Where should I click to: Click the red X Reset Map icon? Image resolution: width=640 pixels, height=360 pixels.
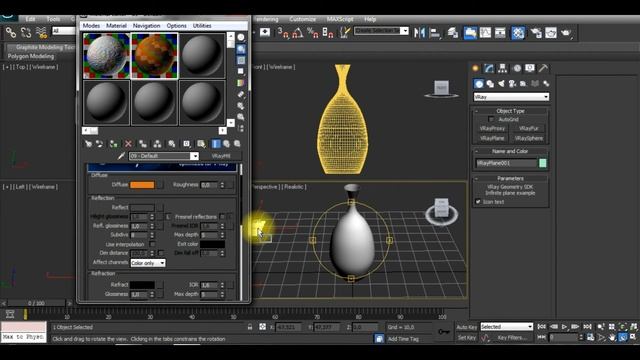click(x=128, y=144)
